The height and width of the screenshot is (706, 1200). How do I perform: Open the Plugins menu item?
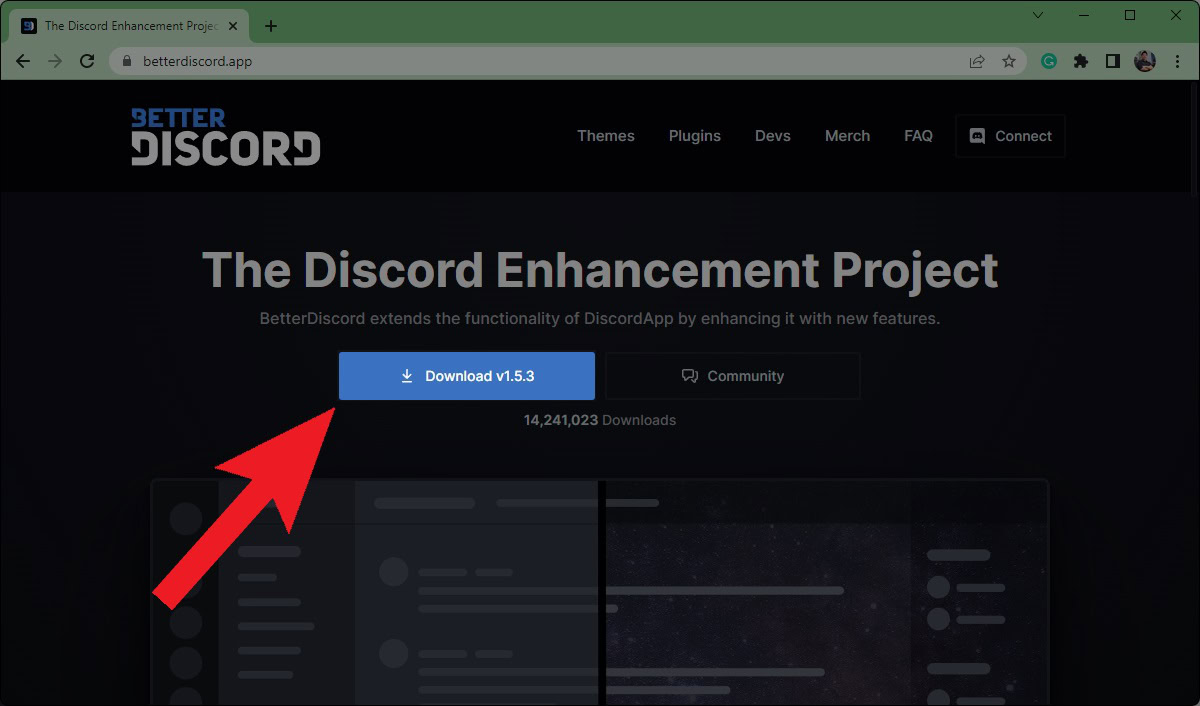click(x=695, y=136)
